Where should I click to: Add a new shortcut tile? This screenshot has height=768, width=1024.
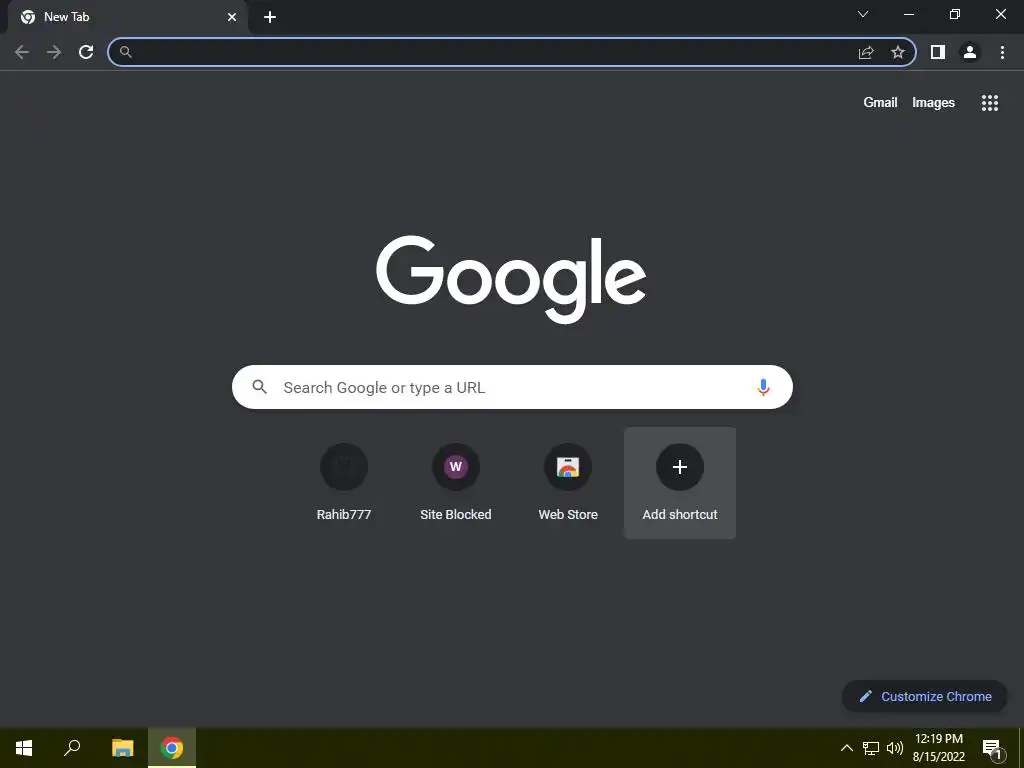click(x=680, y=483)
